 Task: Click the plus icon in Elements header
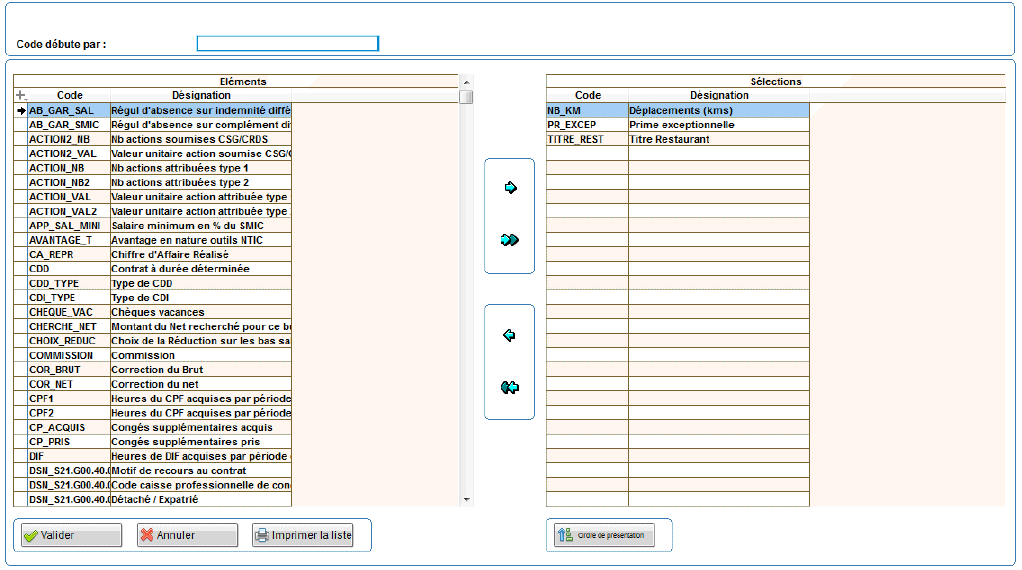click(x=20, y=95)
